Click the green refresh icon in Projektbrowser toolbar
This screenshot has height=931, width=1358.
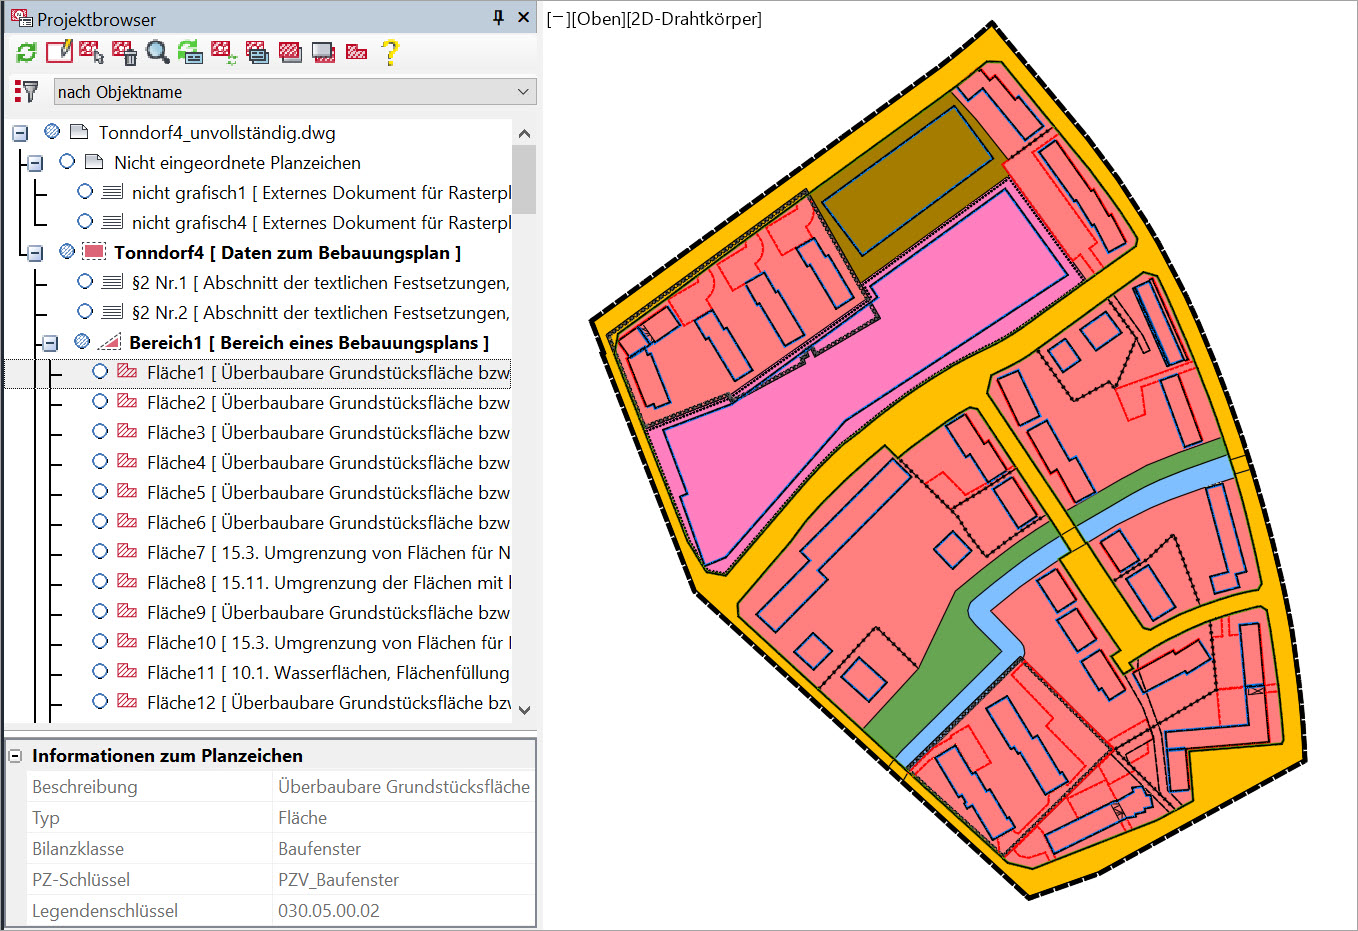(27, 52)
